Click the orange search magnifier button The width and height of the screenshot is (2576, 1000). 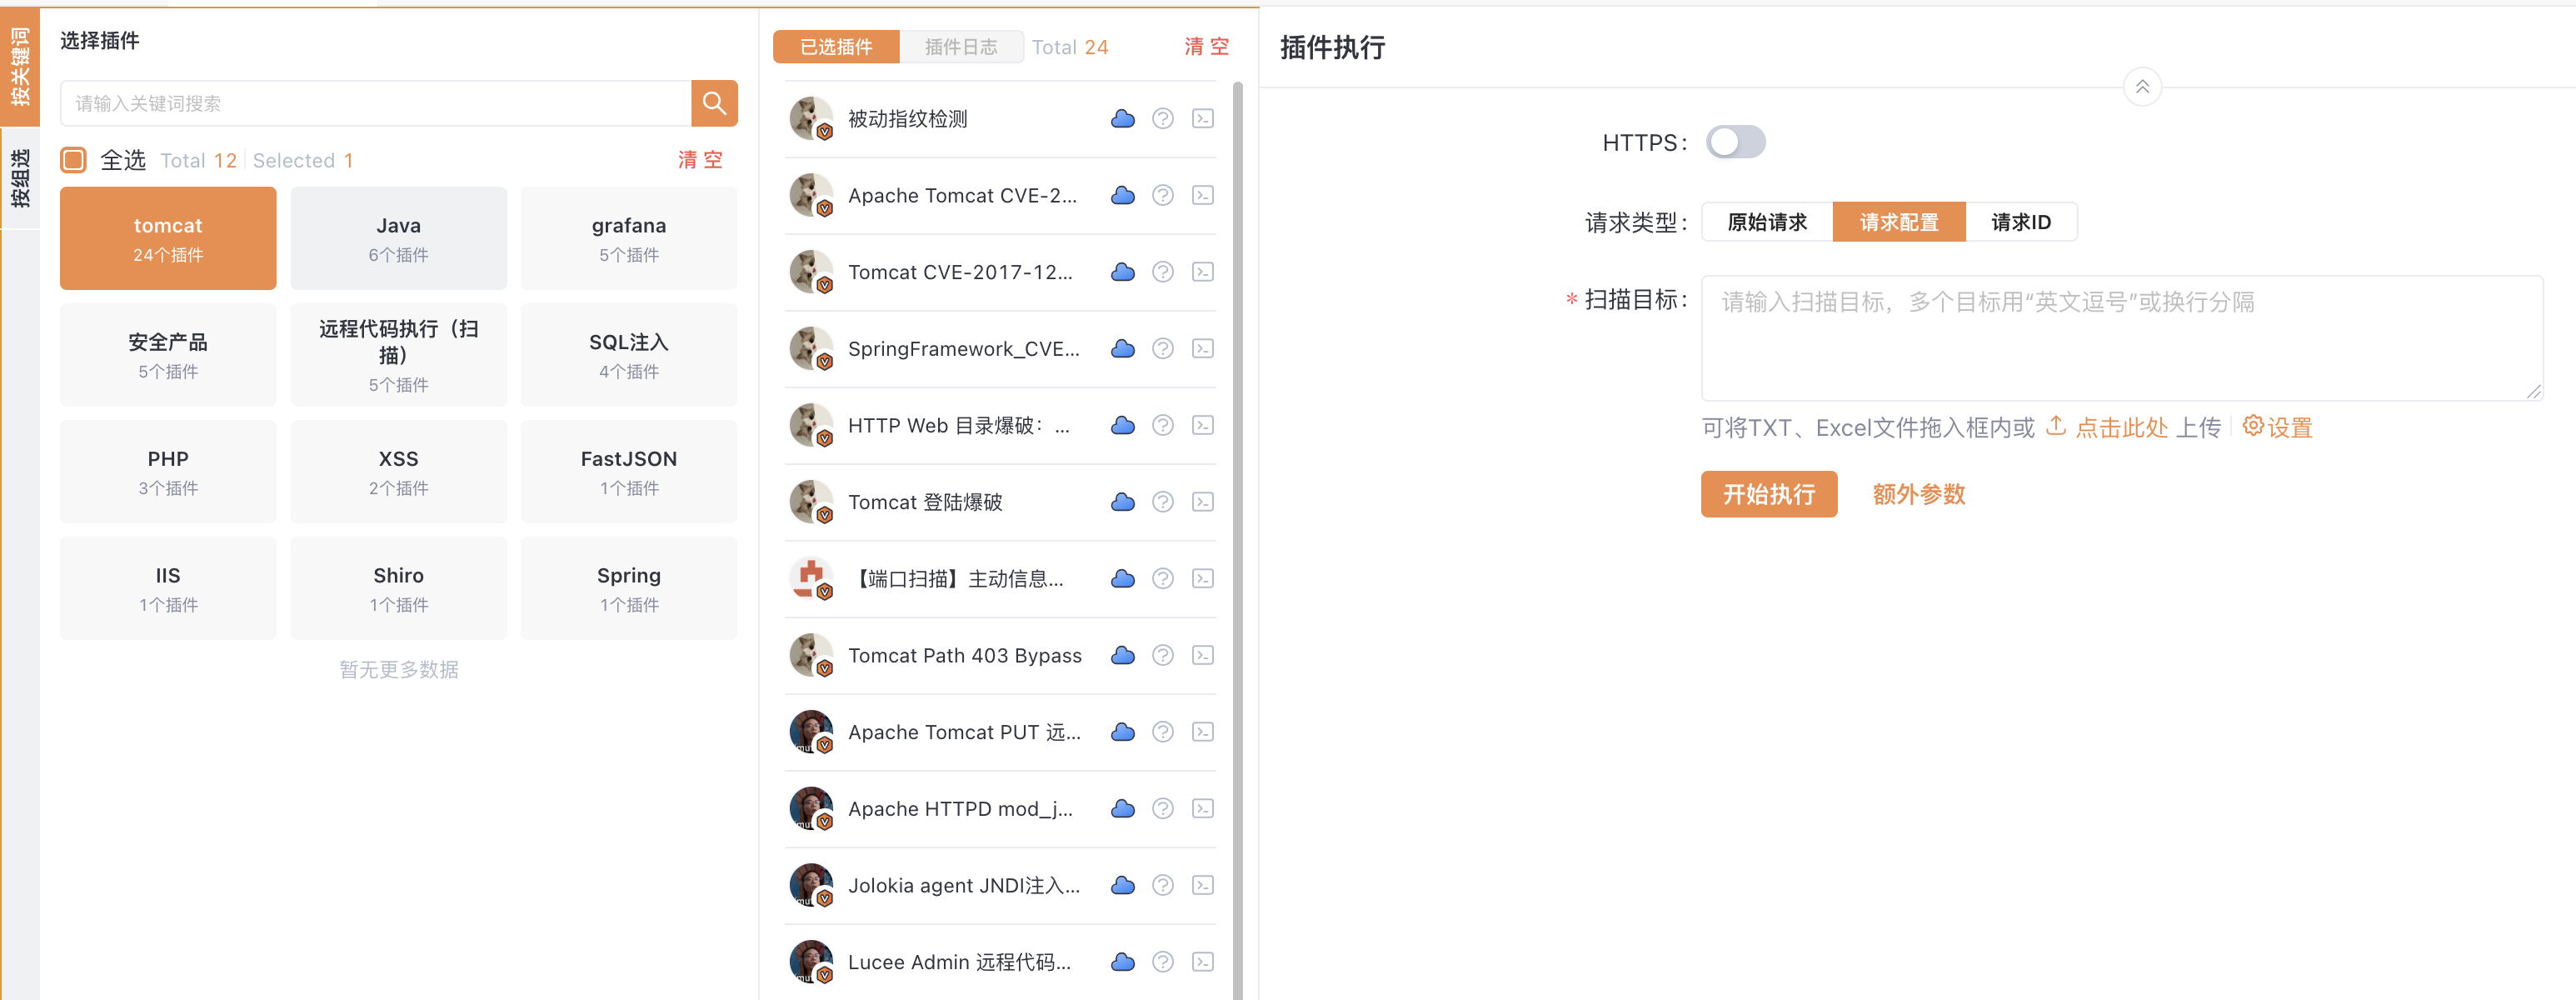714,103
